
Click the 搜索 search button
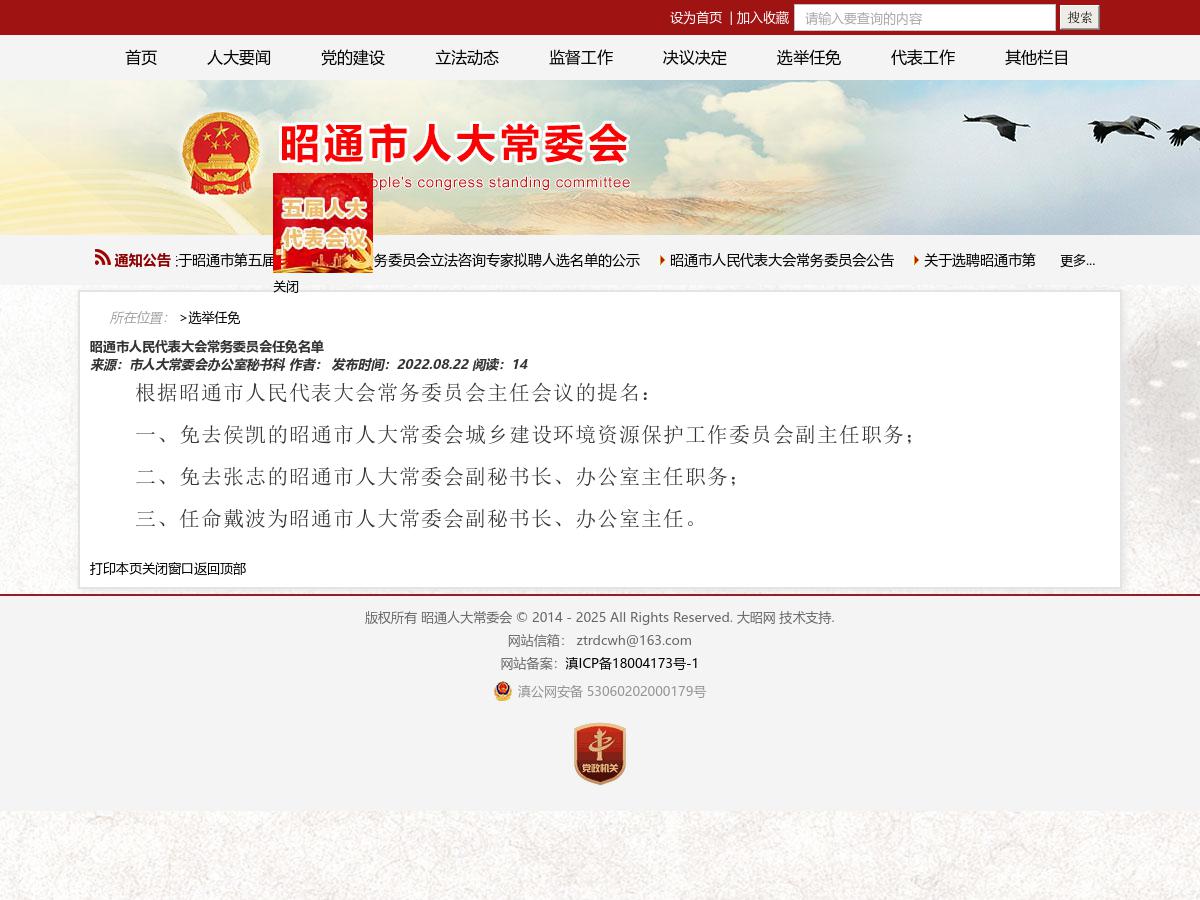point(1079,17)
